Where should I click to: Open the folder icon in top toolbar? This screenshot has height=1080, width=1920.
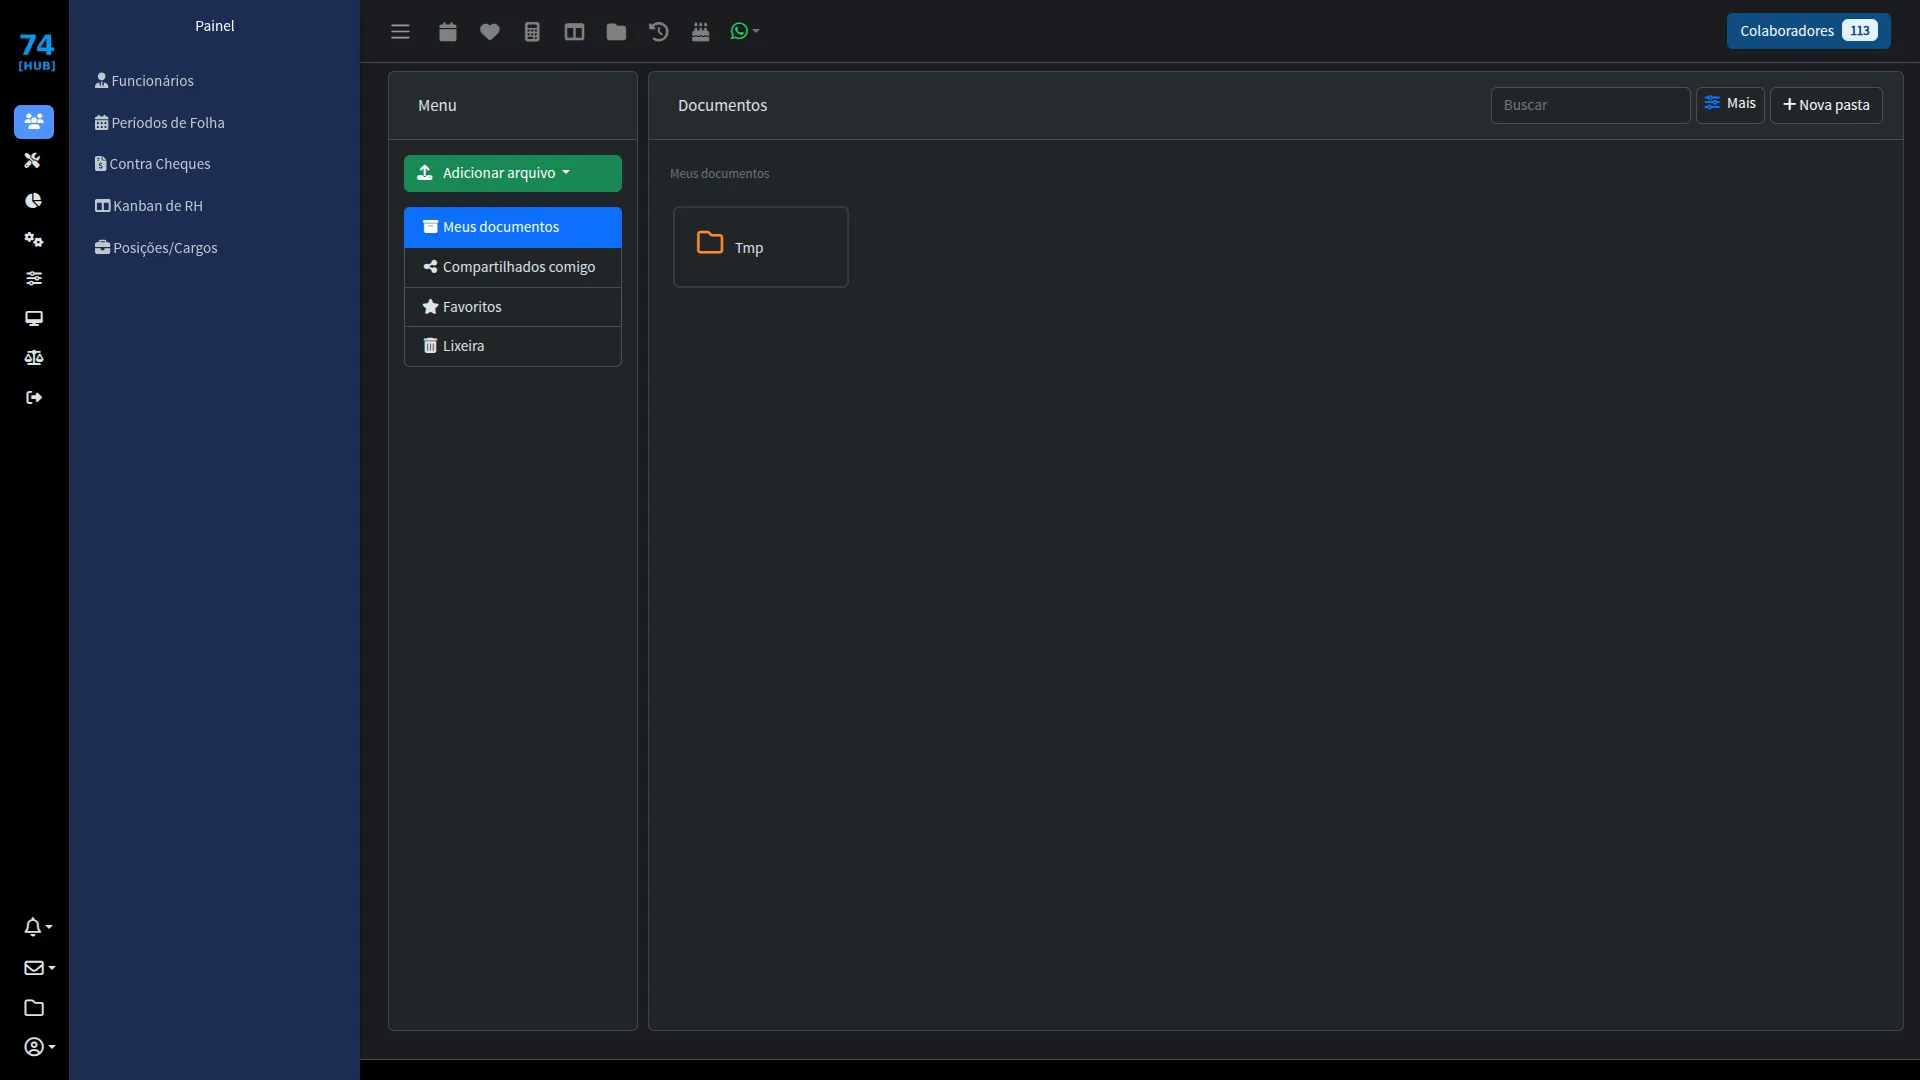click(x=616, y=32)
